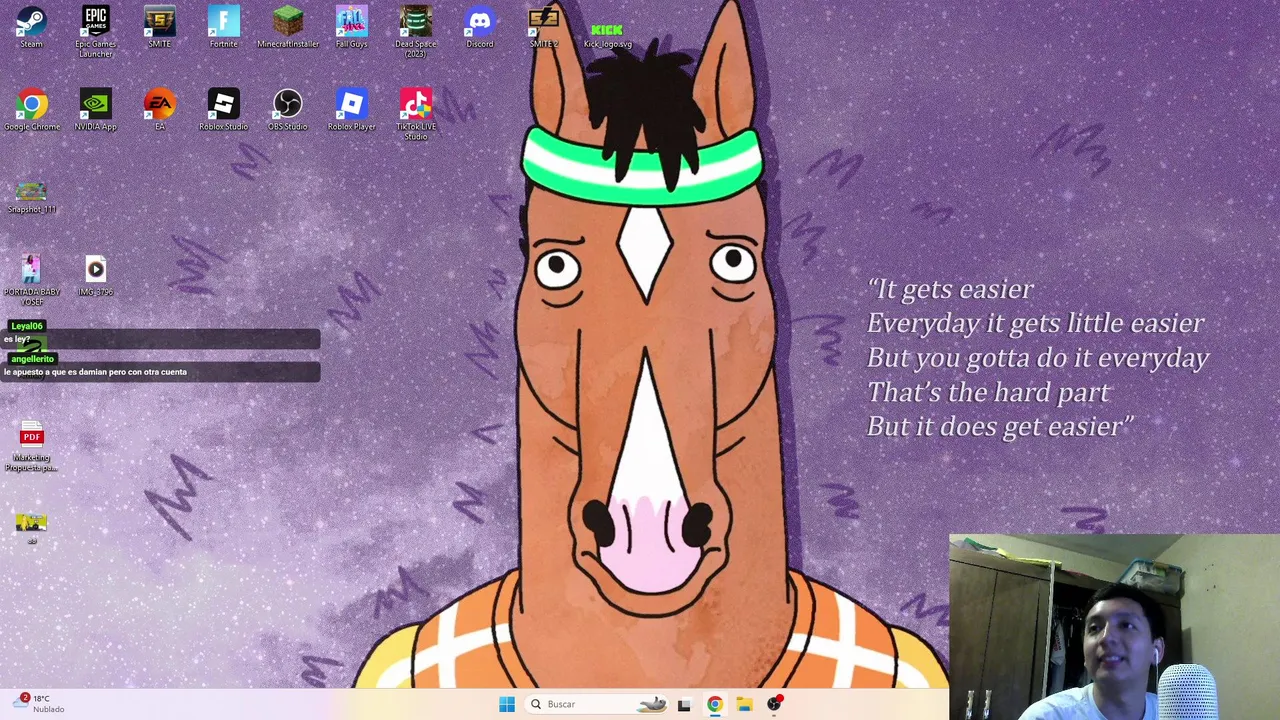Open the Steam desktop shortcut

[31, 28]
